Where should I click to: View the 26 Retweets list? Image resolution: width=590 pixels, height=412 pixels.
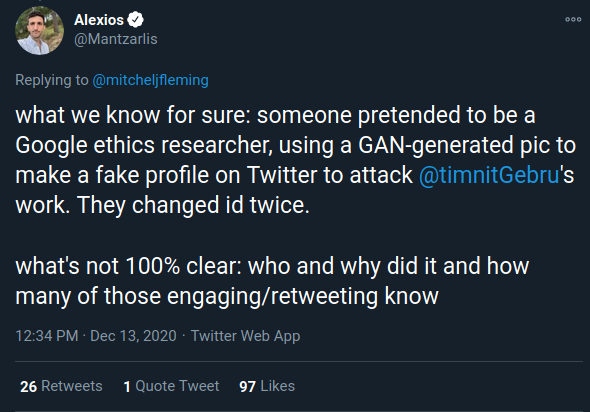click(61, 386)
